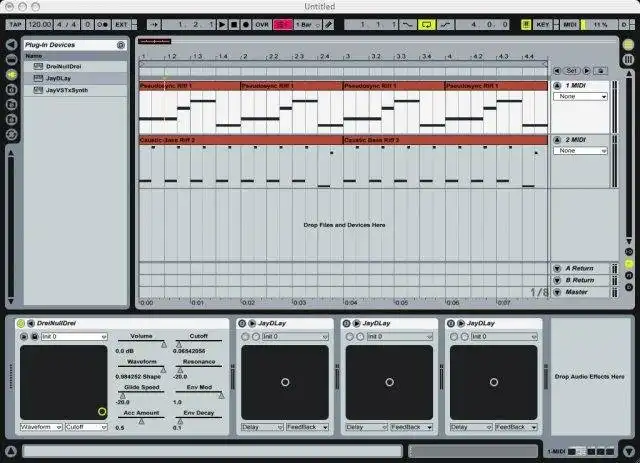640x463 pixels.
Task: Click the Play button in the transport
Action: [222, 24]
